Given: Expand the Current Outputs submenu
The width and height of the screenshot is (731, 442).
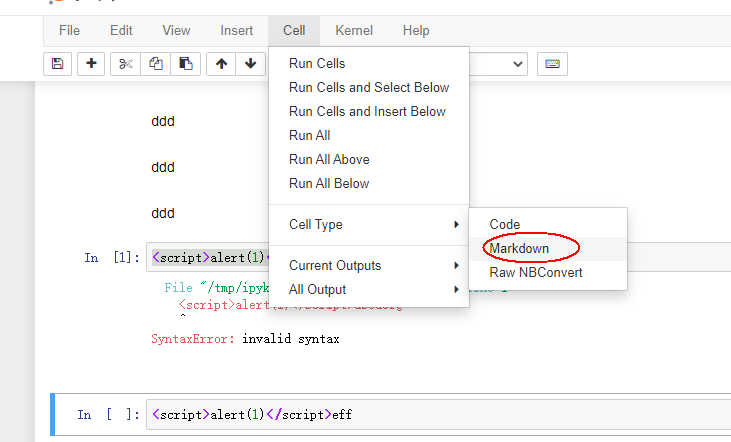Looking at the screenshot, I should click(x=369, y=266).
